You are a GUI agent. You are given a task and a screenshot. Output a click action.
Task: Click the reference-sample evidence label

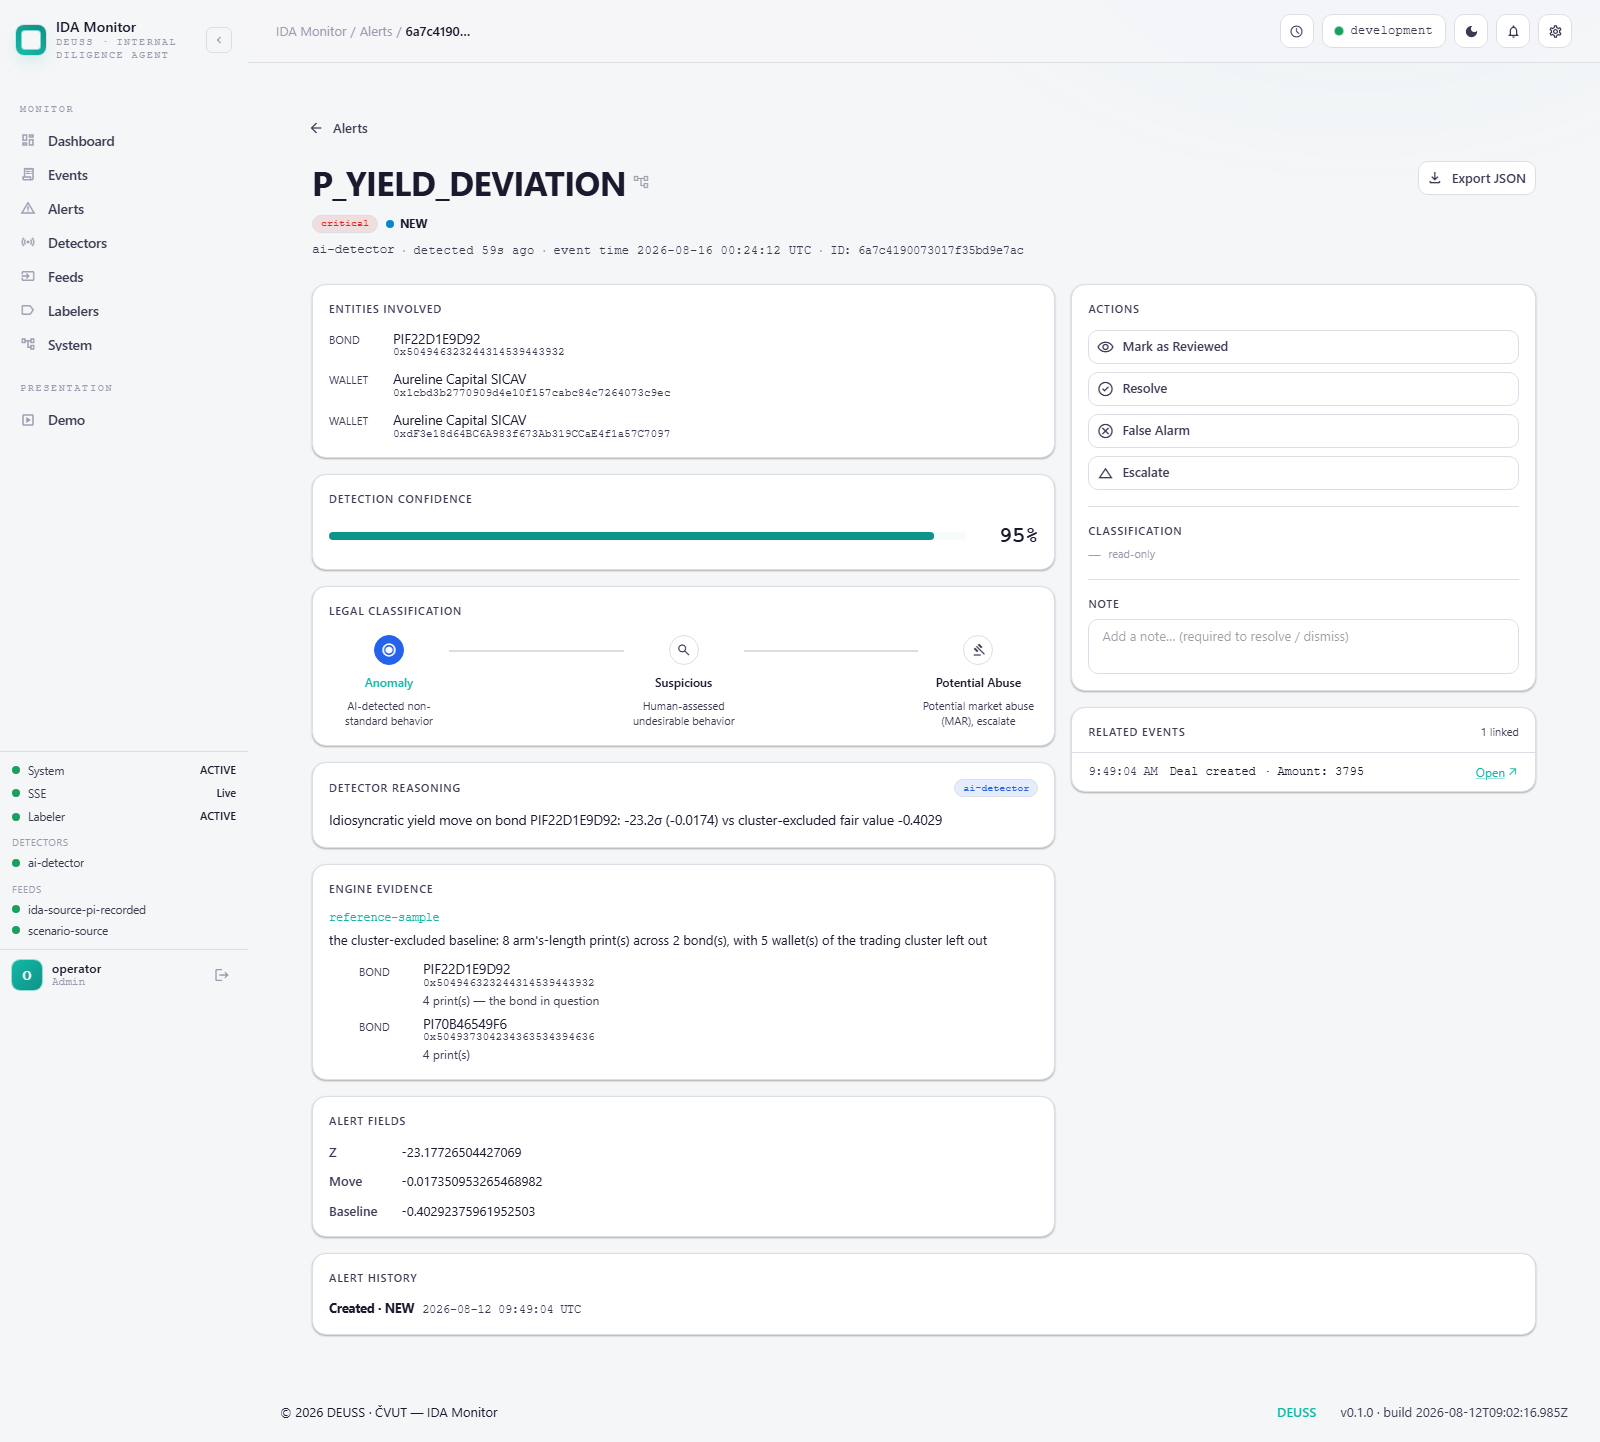point(384,917)
